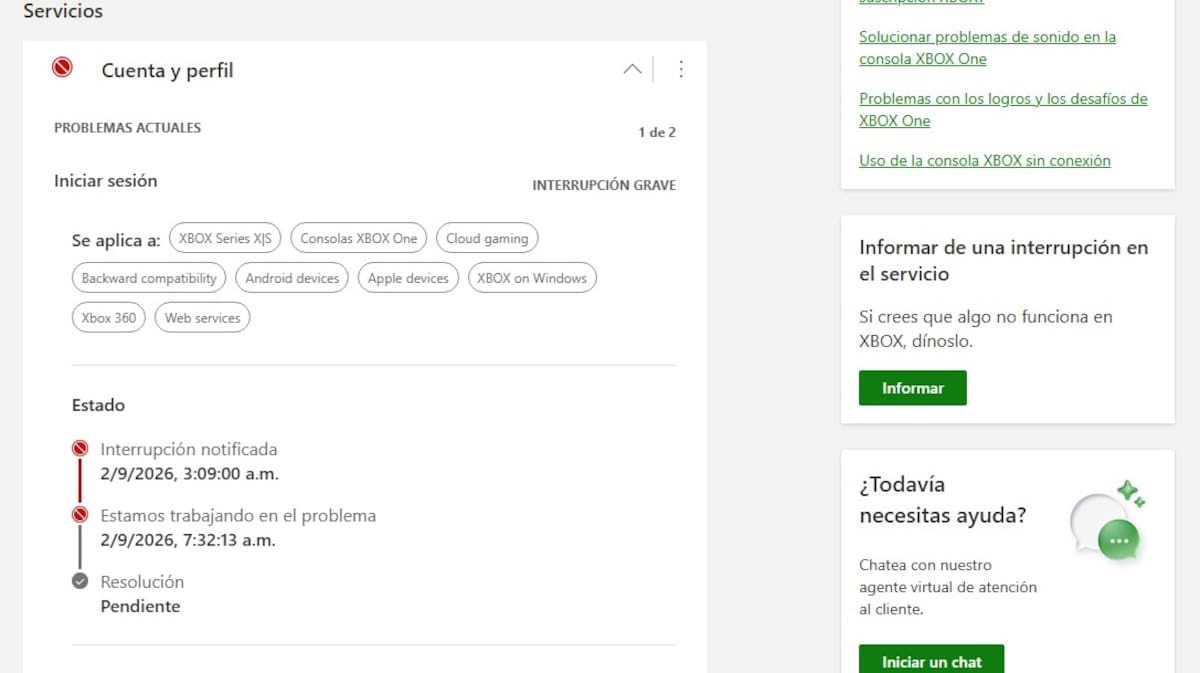Click the Estamos trabajando en el problema text
Screen dimensions: 1200x673
coord(238,516)
